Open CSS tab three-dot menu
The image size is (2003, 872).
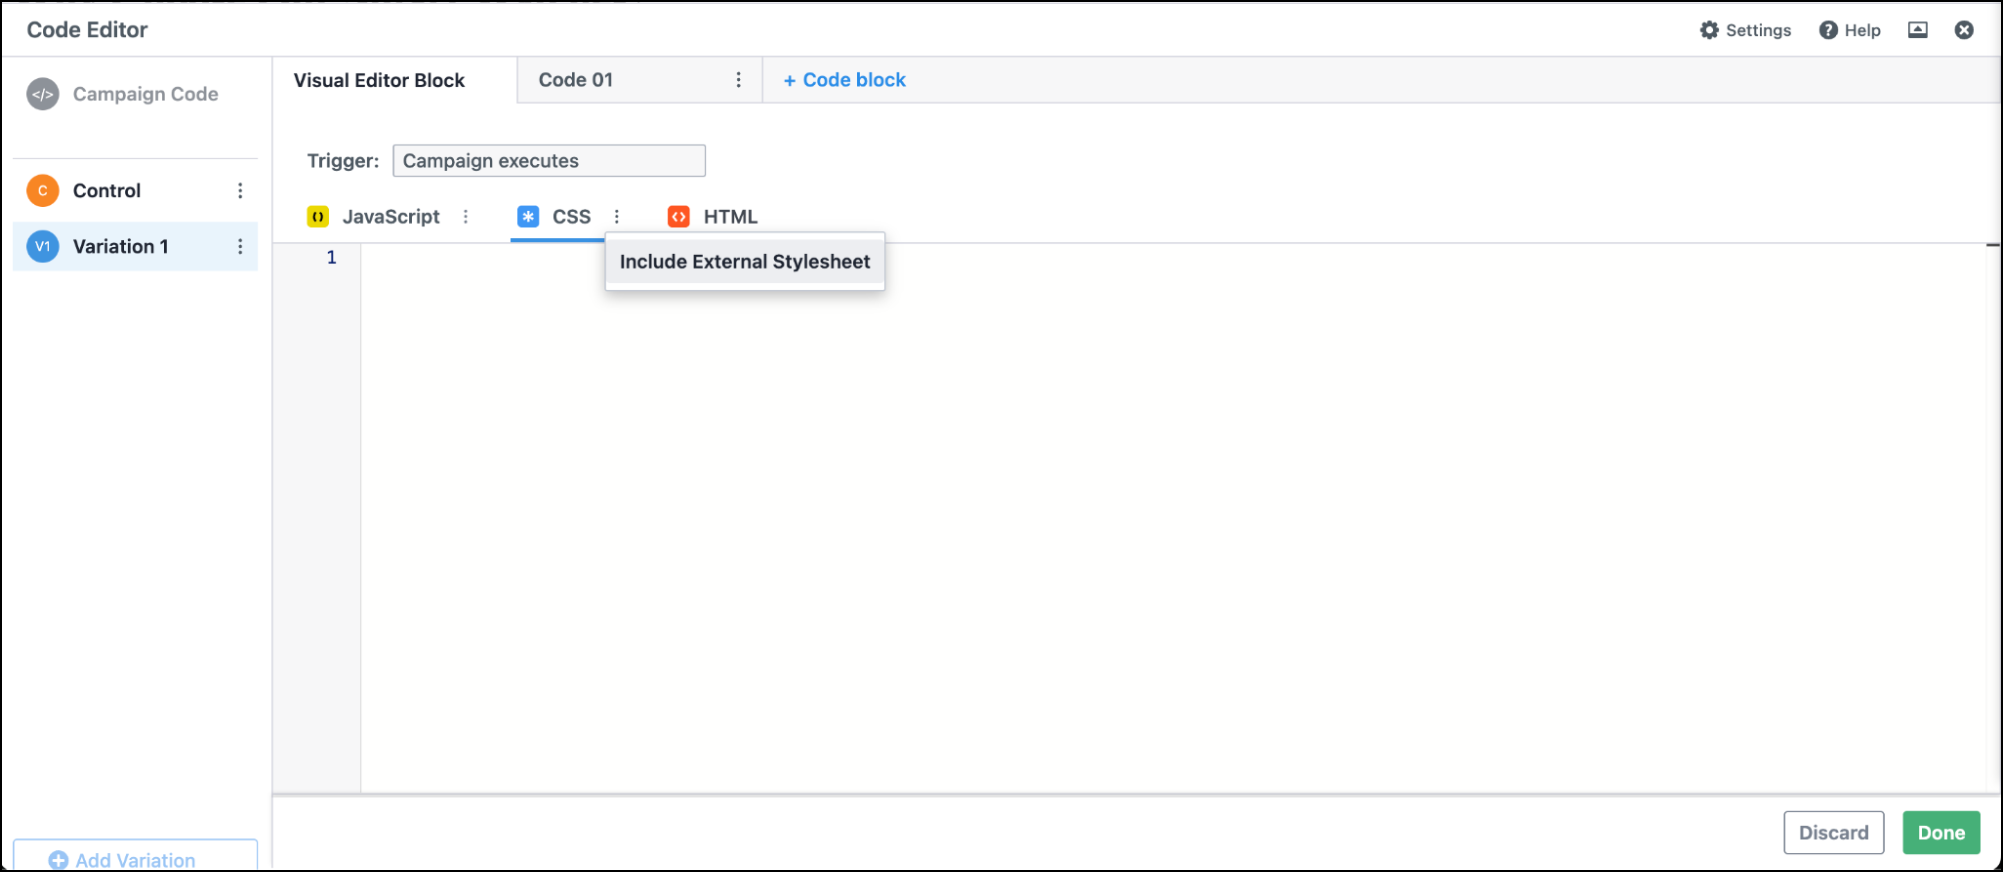tap(616, 216)
